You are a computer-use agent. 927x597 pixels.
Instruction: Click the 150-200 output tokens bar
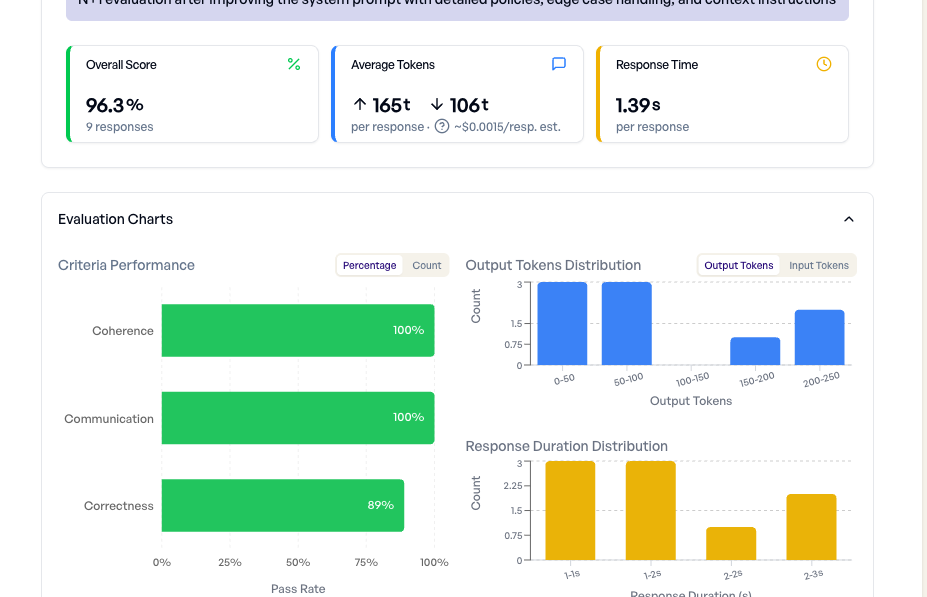755,351
